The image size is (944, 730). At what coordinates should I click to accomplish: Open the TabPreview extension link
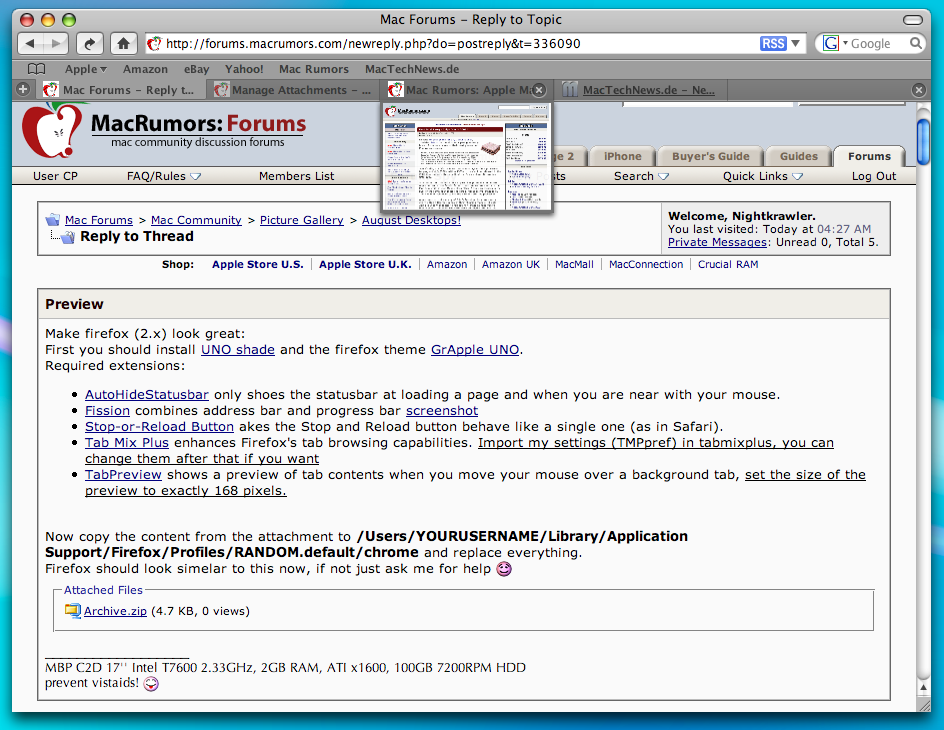pyautogui.click(x=123, y=474)
